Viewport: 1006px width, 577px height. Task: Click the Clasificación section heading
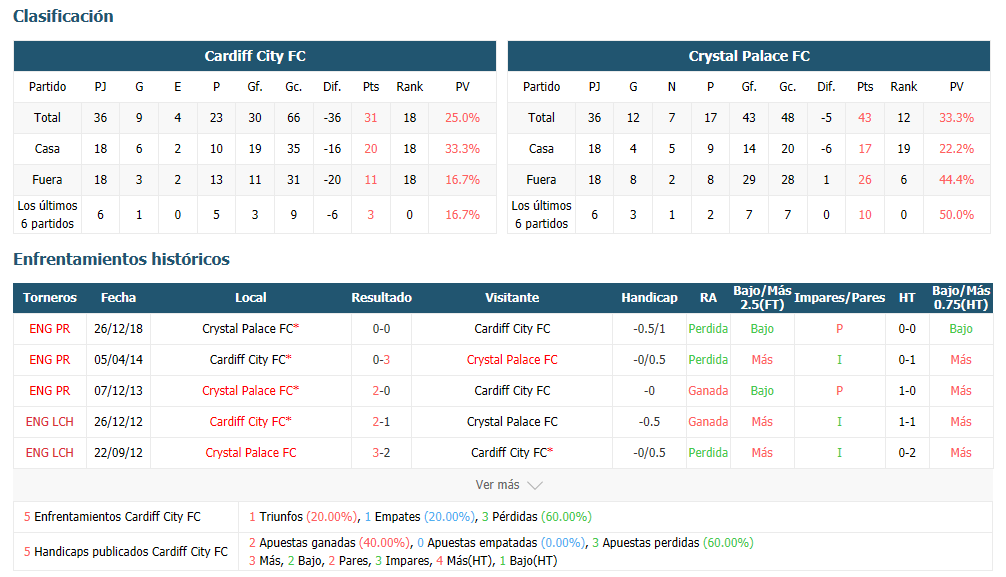pyautogui.click(x=63, y=16)
